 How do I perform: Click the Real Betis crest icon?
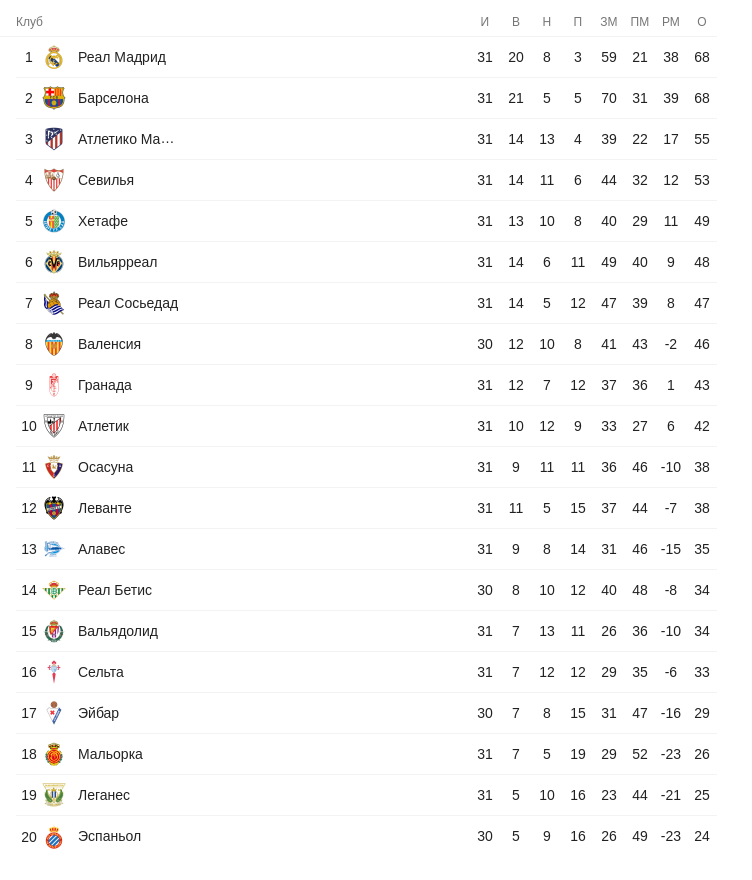coord(54,590)
